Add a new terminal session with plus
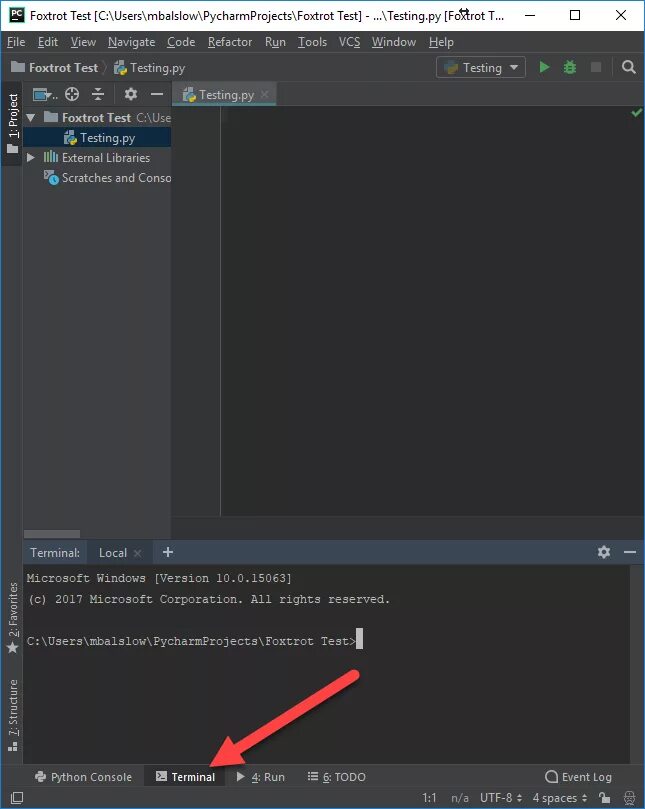645x809 pixels. (168, 552)
